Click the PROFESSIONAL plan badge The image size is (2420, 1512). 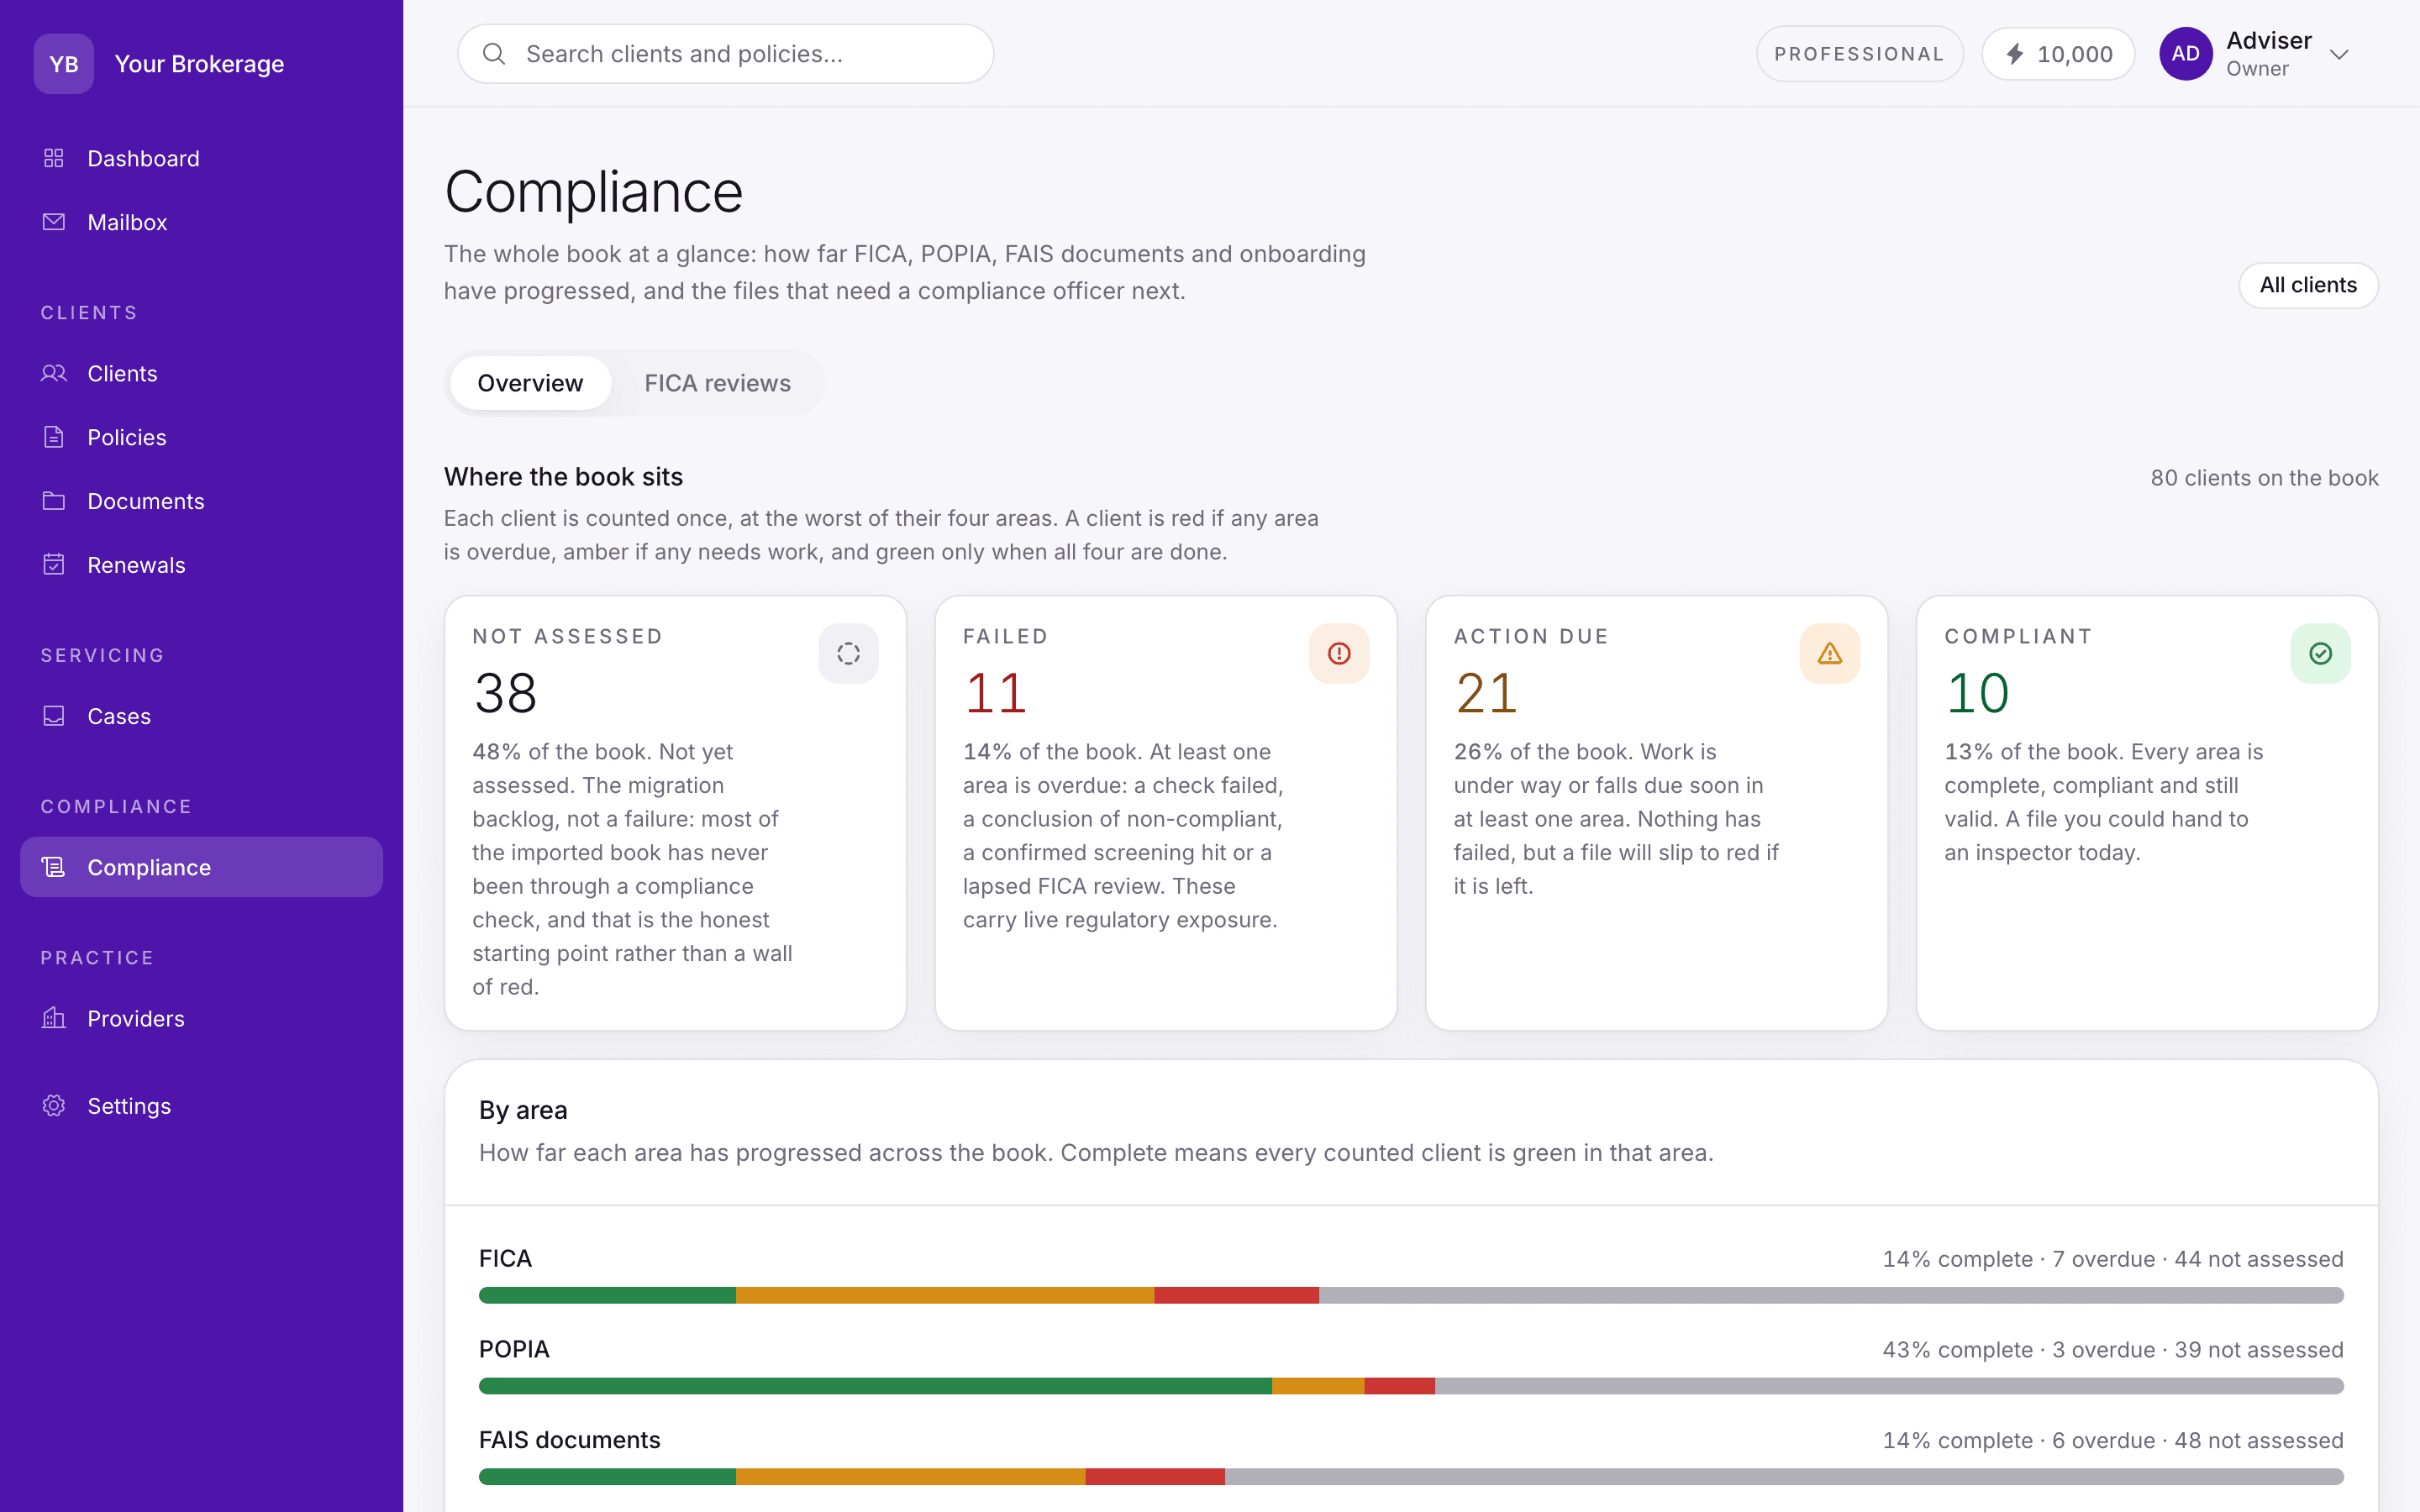(x=1859, y=54)
